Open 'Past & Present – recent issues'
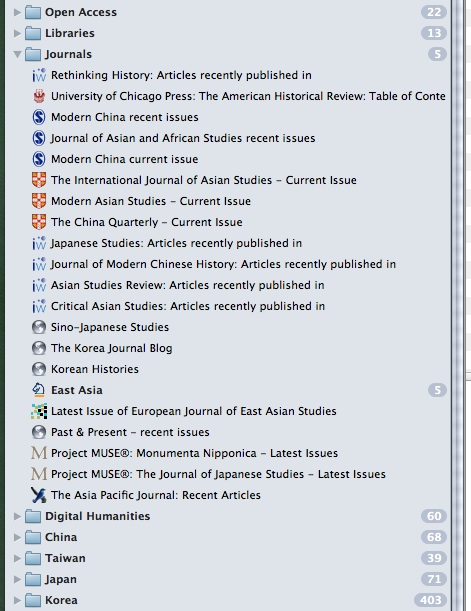471x611 pixels. pos(130,432)
